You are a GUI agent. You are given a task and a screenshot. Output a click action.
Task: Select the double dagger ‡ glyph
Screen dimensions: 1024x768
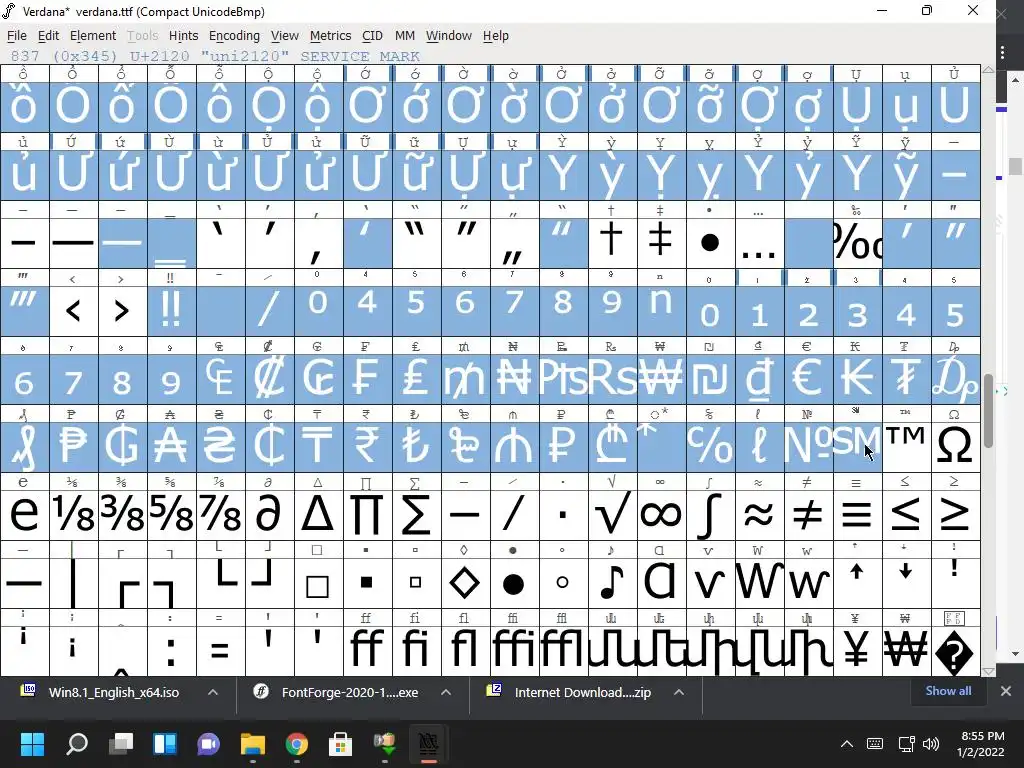pyautogui.click(x=661, y=243)
